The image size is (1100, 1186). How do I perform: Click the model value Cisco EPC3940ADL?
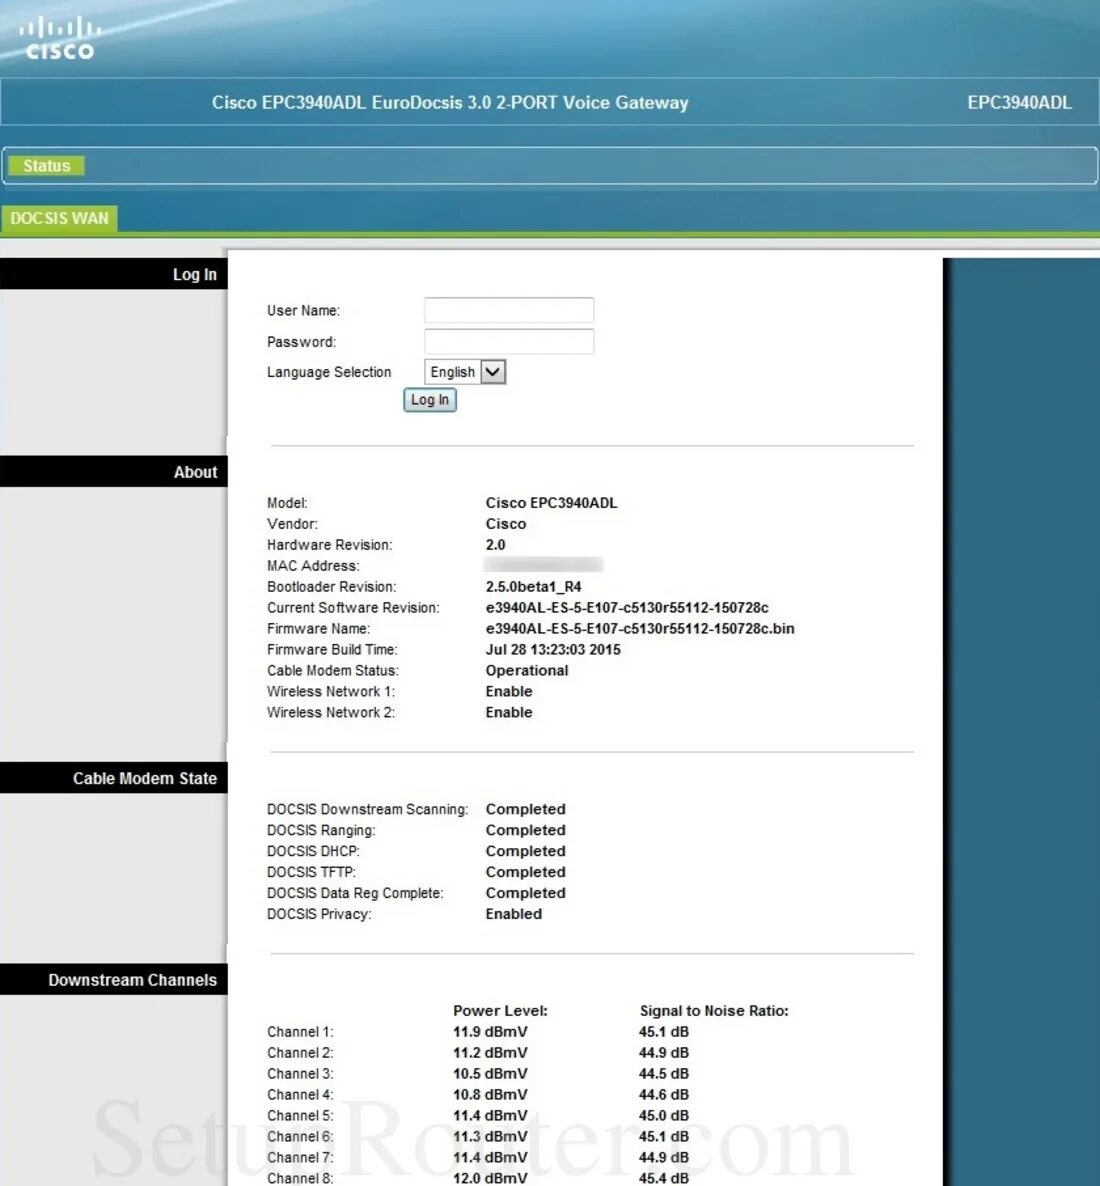pos(551,502)
